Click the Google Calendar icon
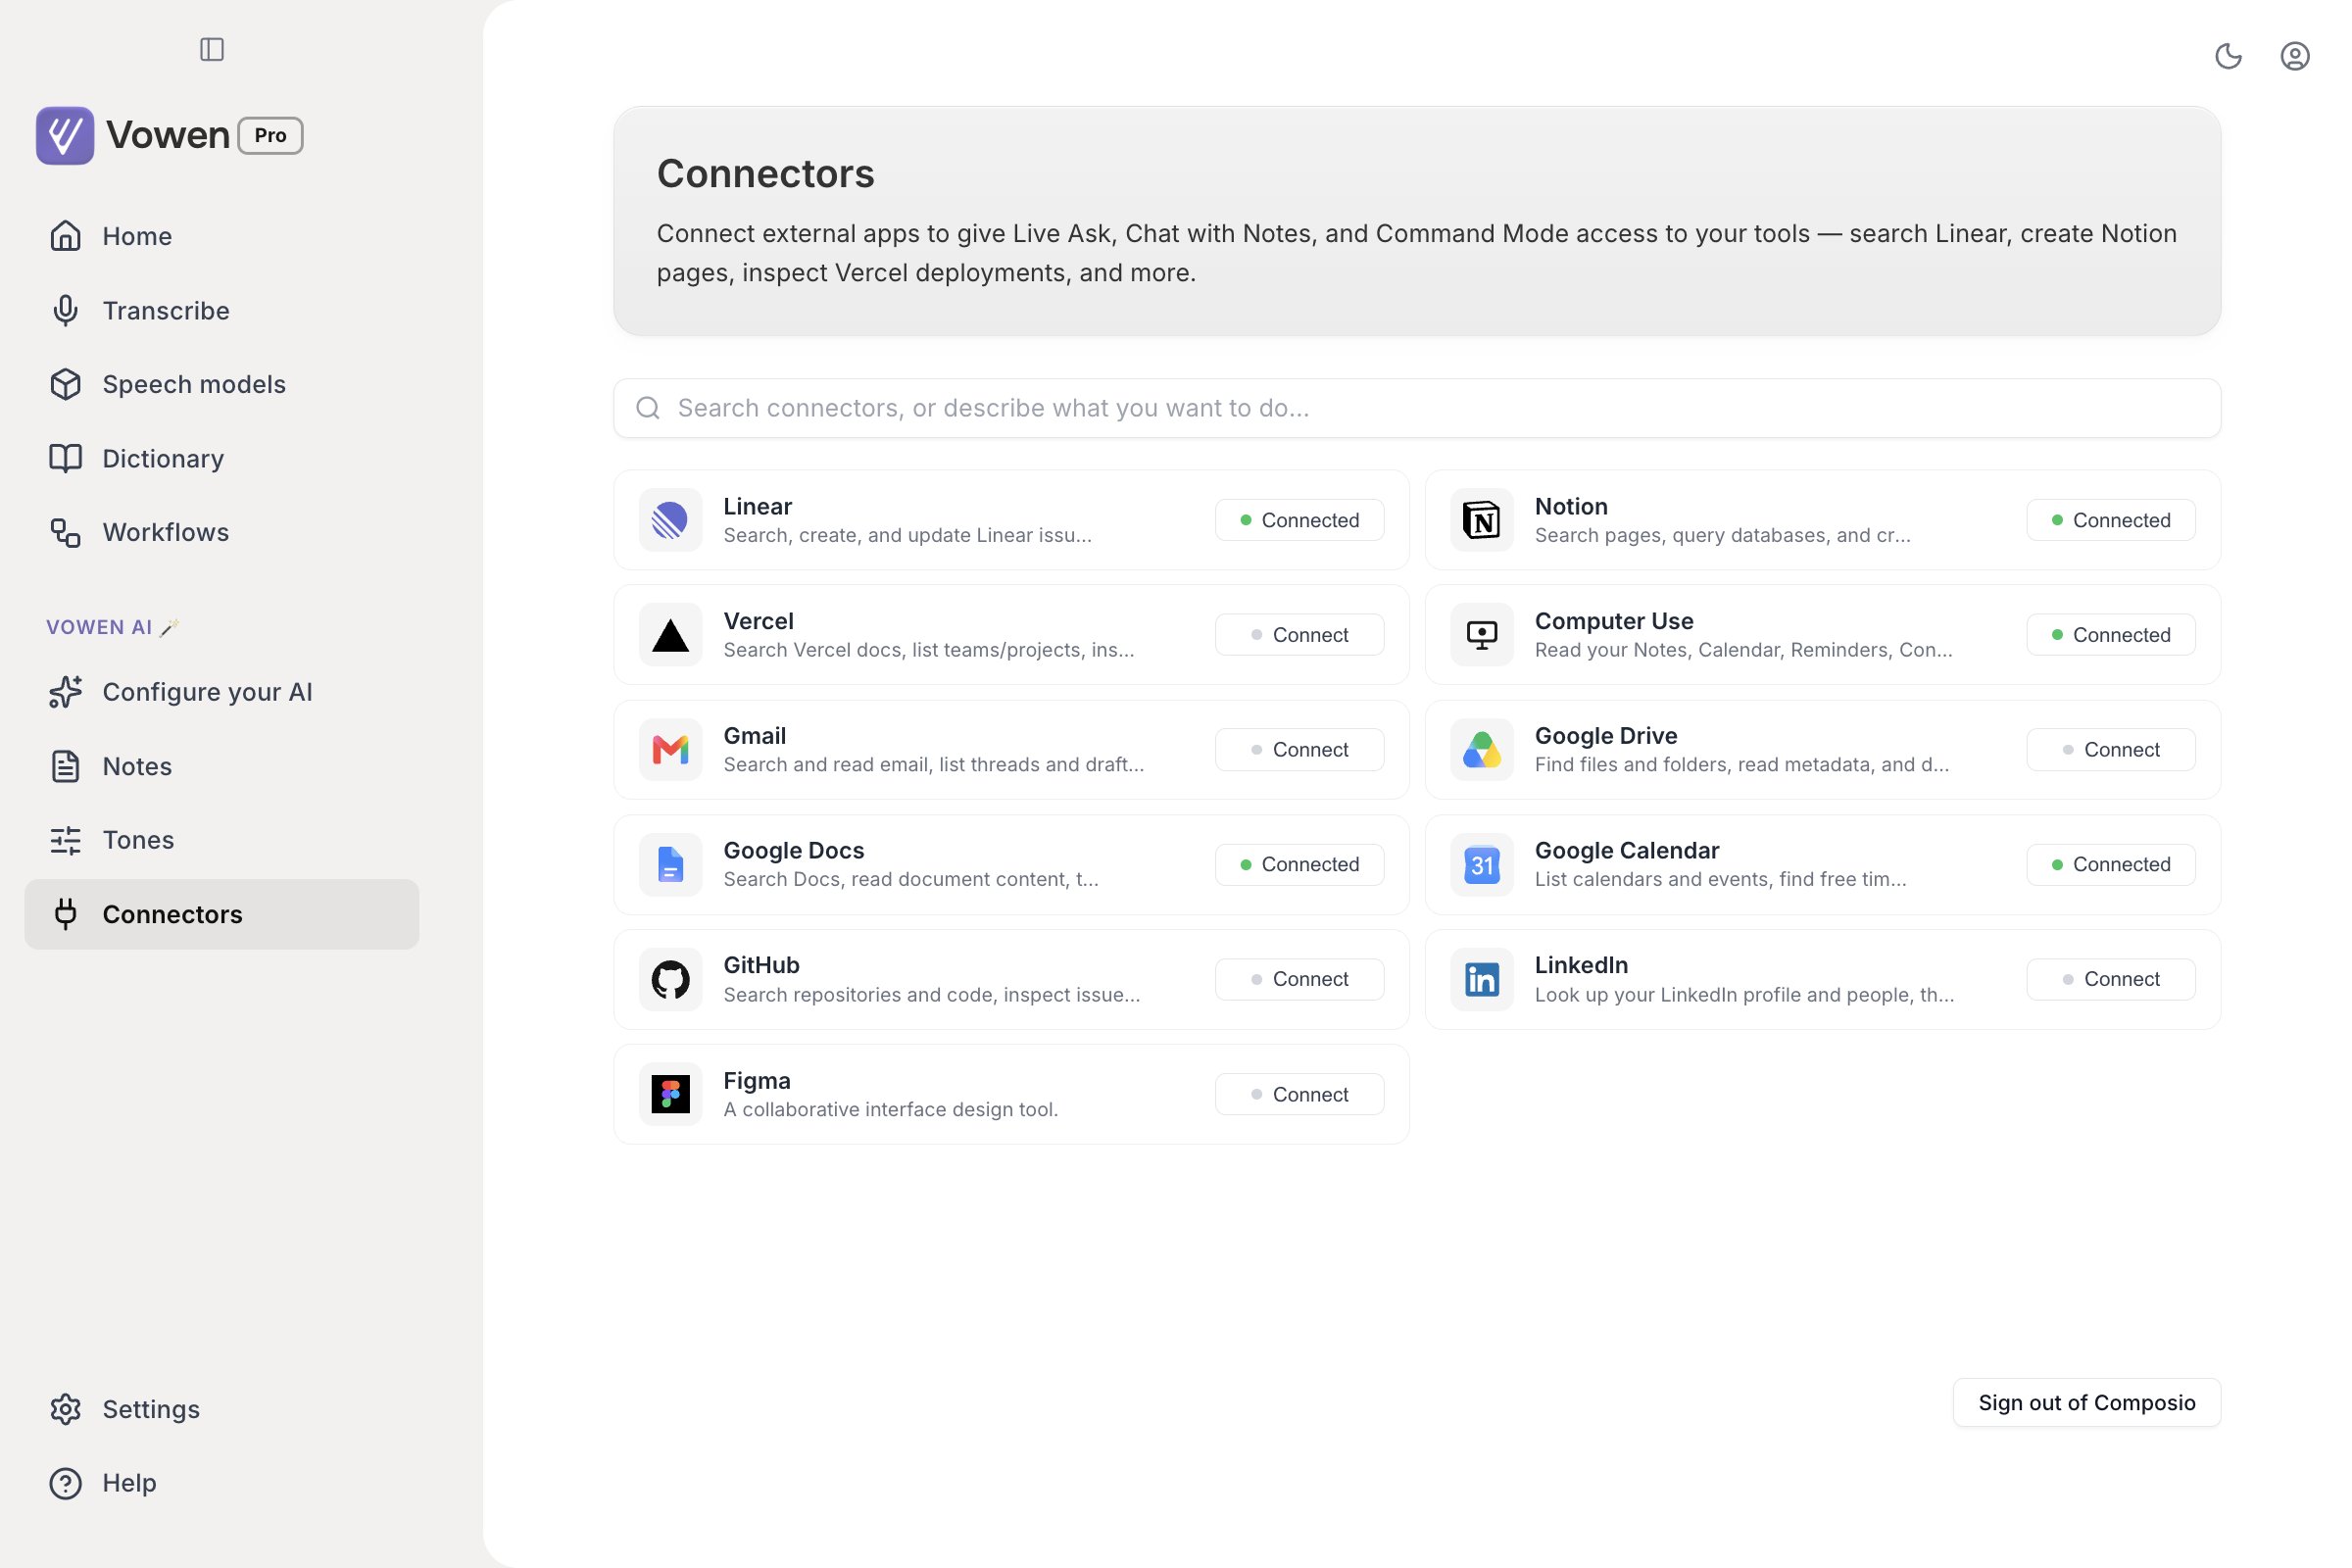The image size is (2352, 1568). (1481, 865)
